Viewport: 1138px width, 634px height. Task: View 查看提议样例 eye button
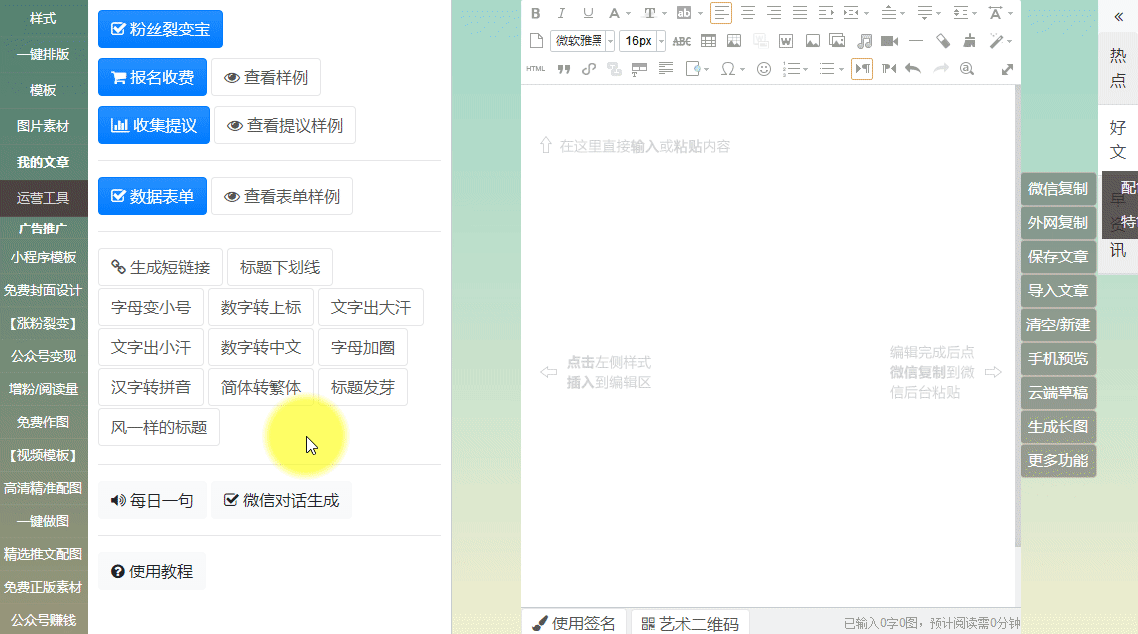point(284,125)
